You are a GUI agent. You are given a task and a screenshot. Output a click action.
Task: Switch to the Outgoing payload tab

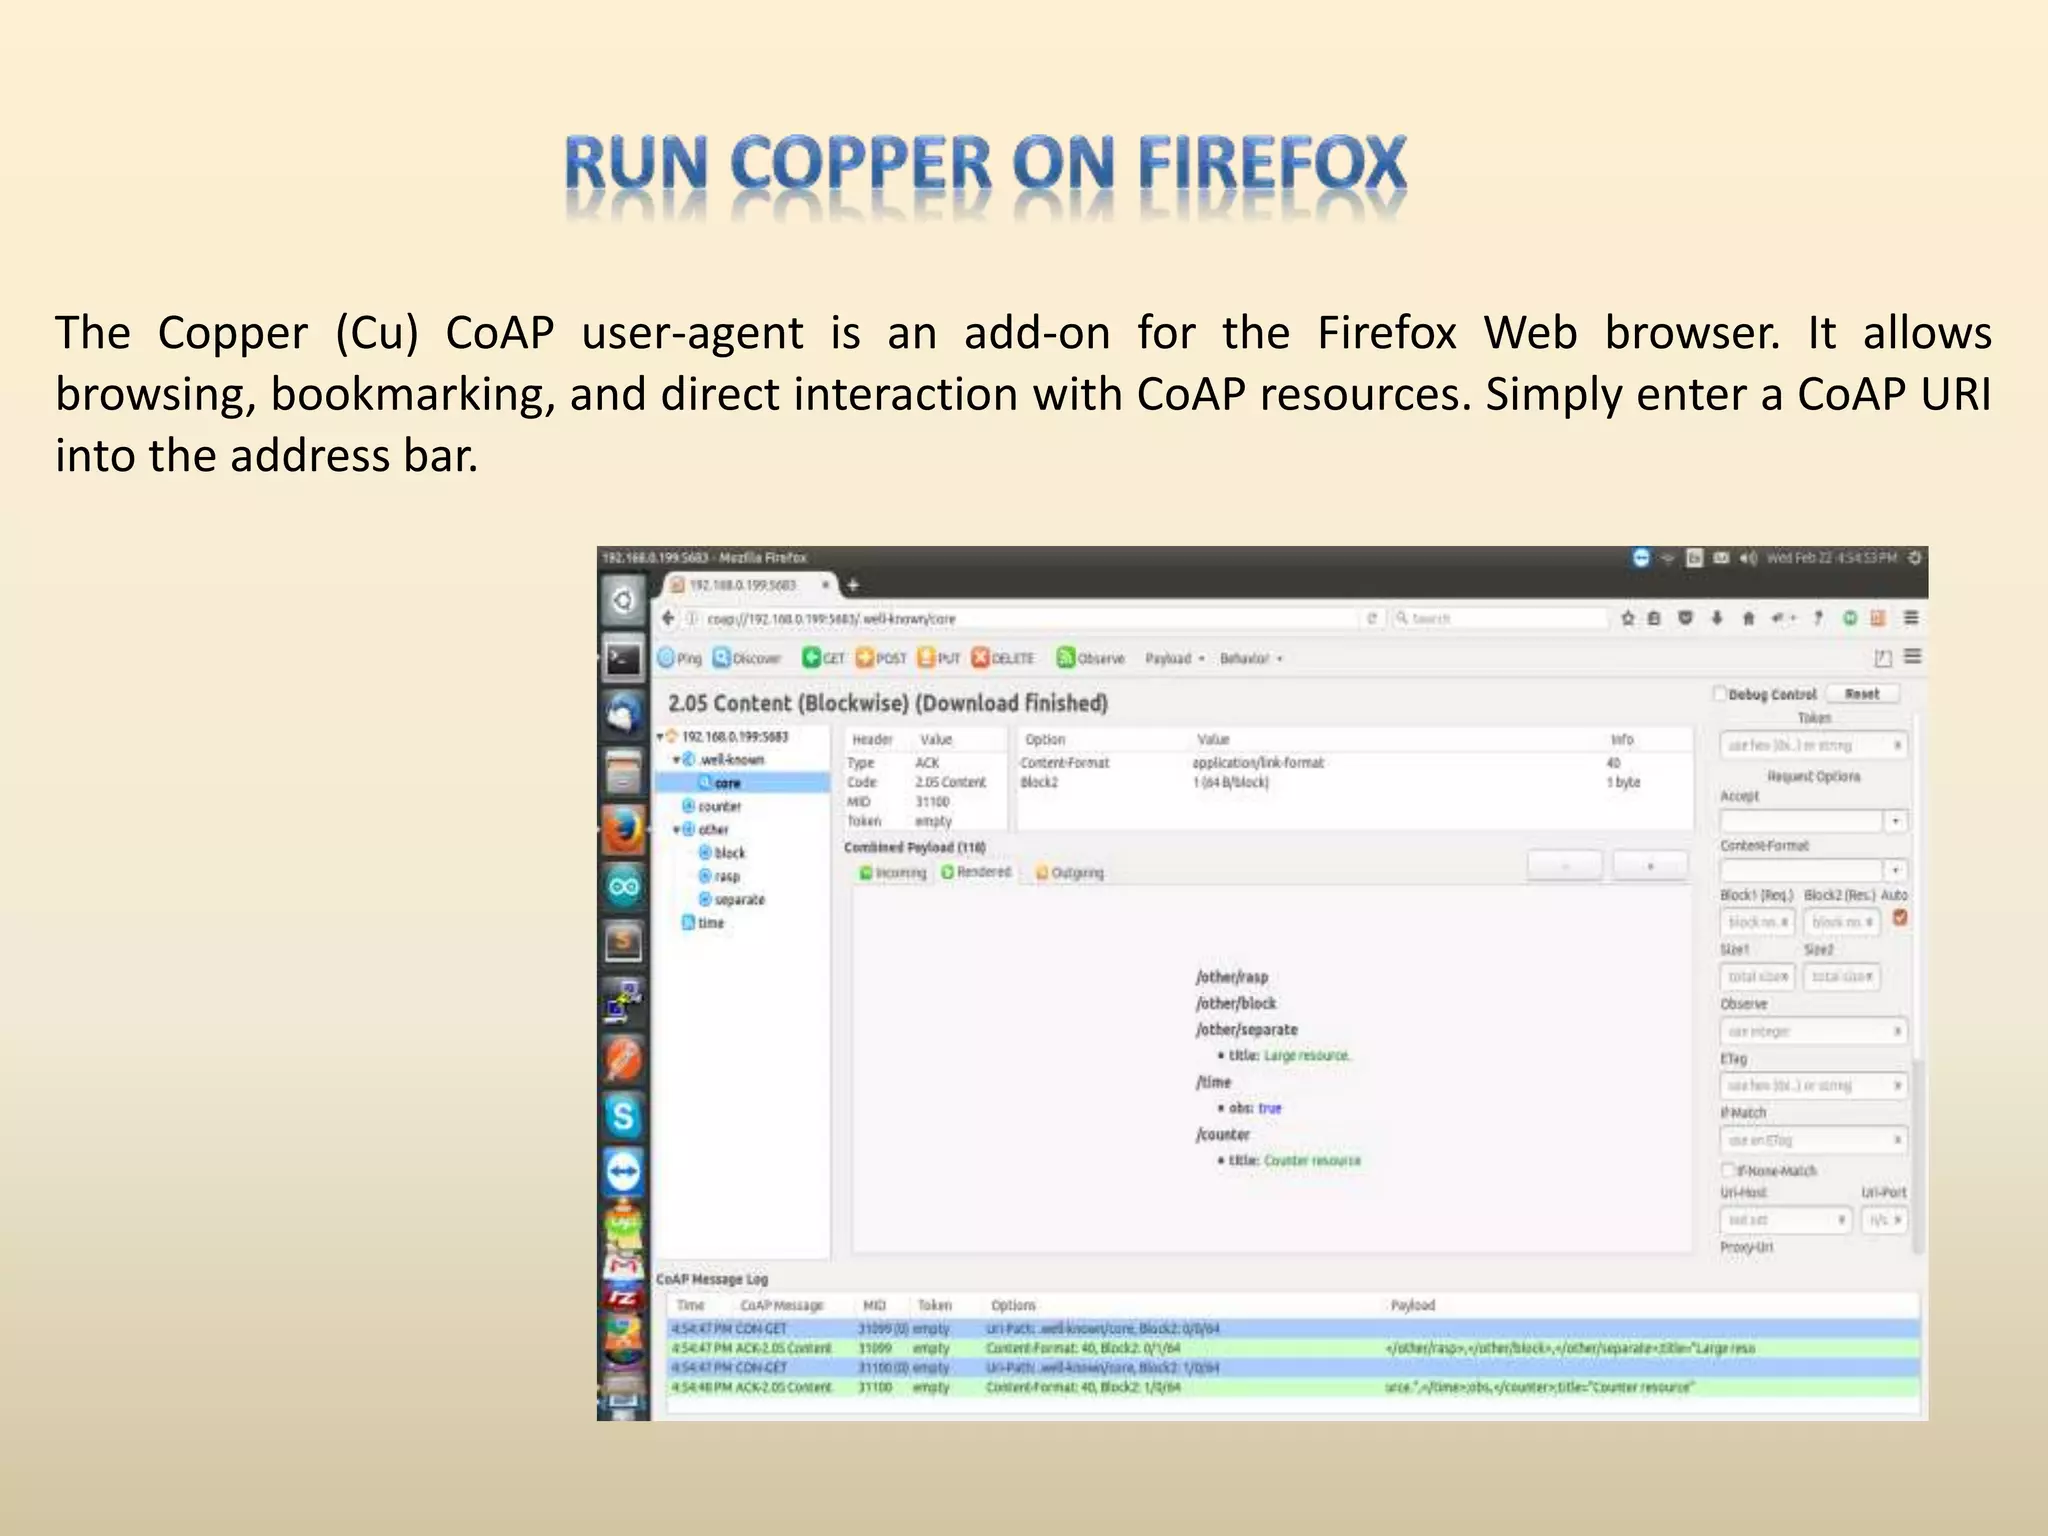tap(1069, 873)
